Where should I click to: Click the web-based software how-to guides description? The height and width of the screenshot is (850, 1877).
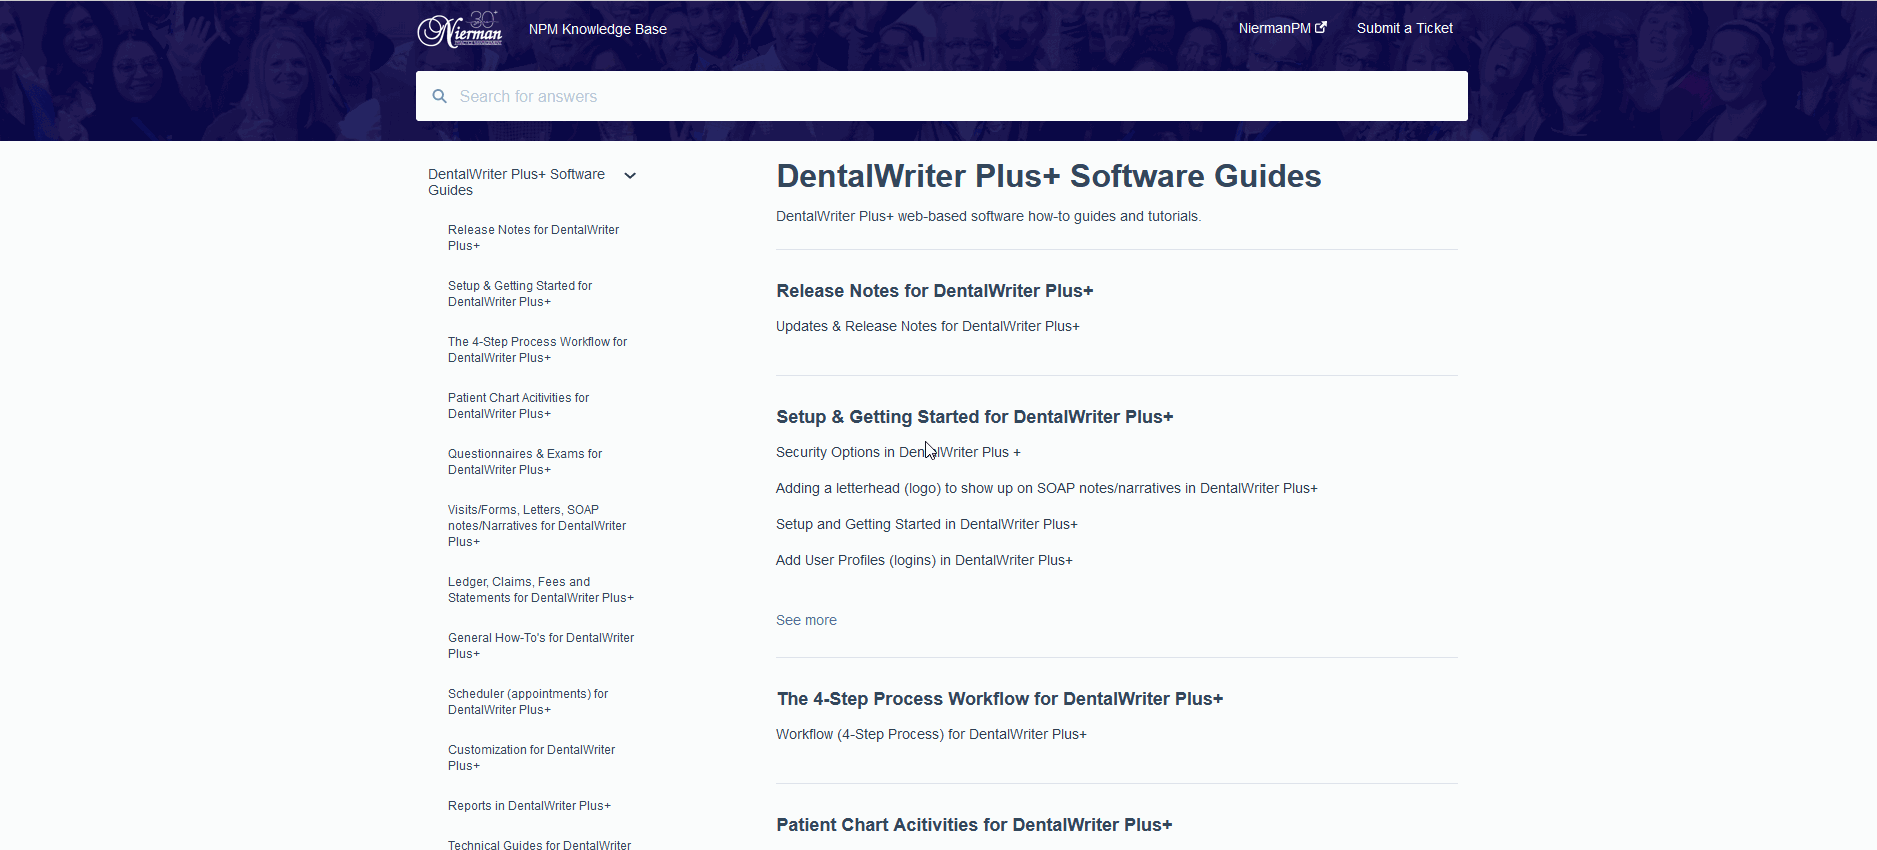tap(988, 216)
